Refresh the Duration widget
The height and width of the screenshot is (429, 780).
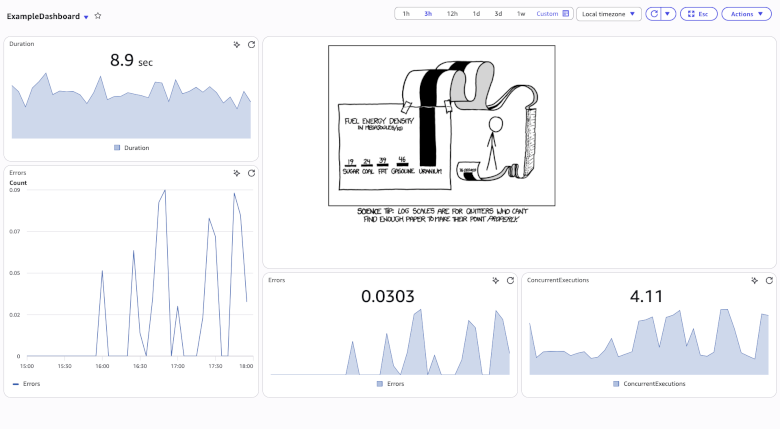[251, 45]
